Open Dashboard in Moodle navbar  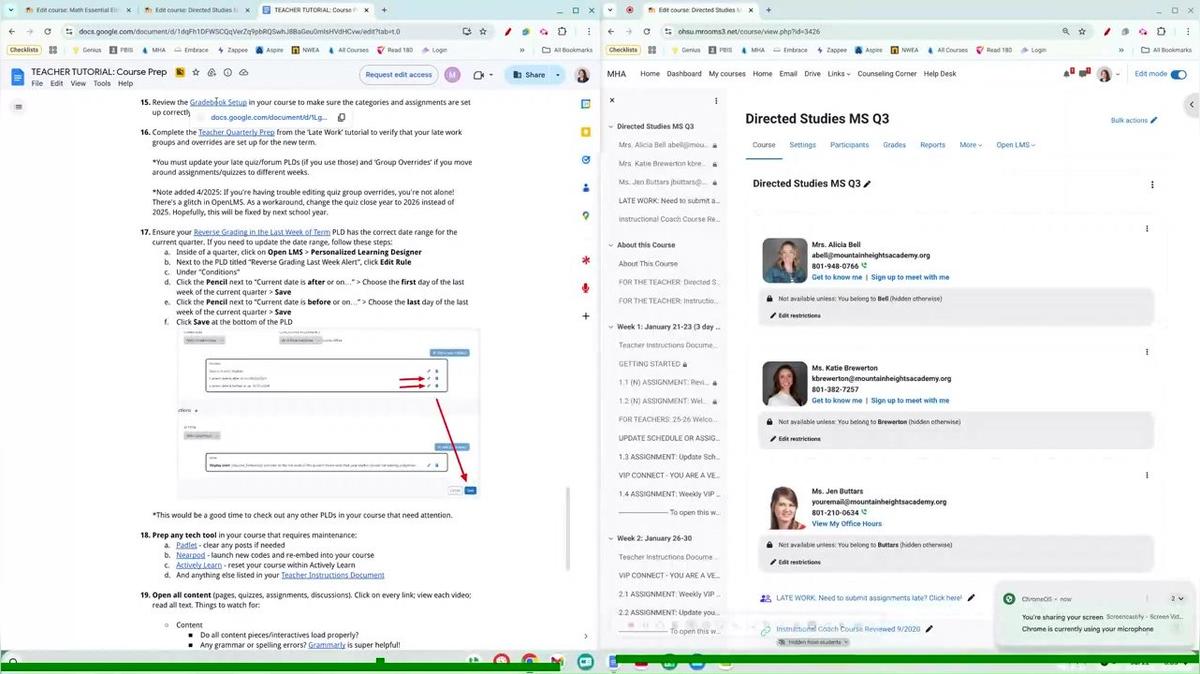pyautogui.click(x=684, y=74)
